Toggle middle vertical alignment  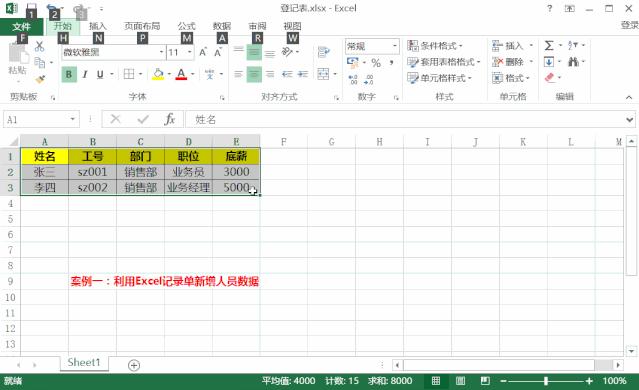(254, 52)
